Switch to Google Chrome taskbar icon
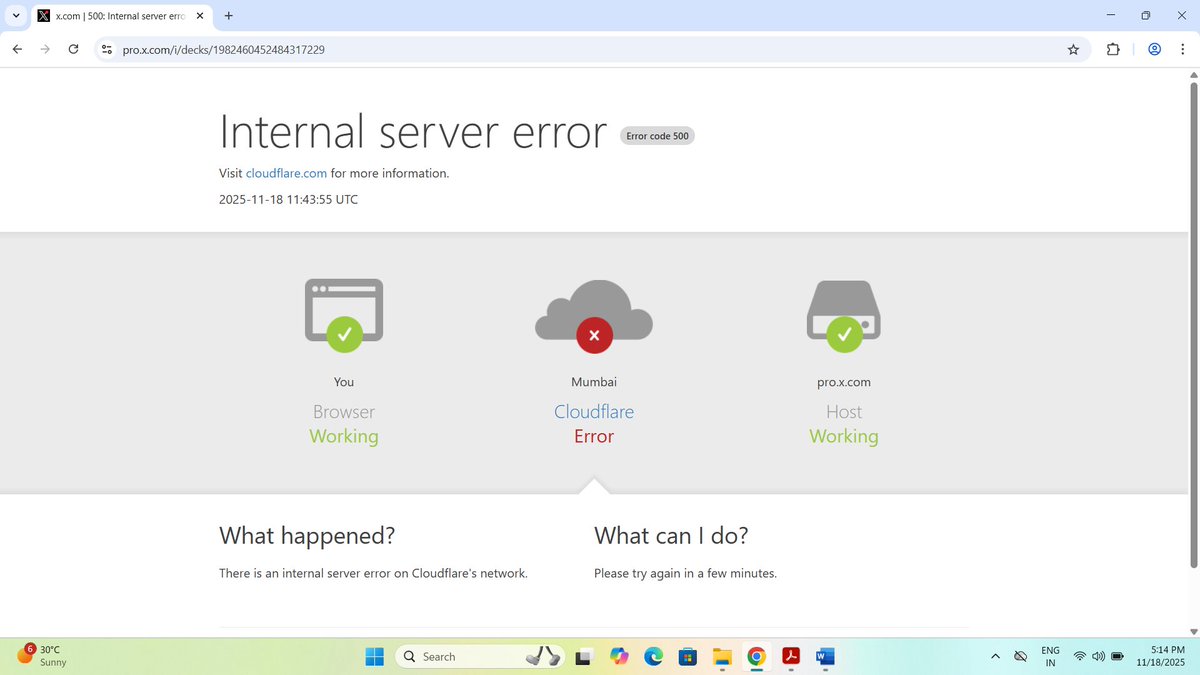The height and width of the screenshot is (675, 1200). pyautogui.click(x=757, y=656)
